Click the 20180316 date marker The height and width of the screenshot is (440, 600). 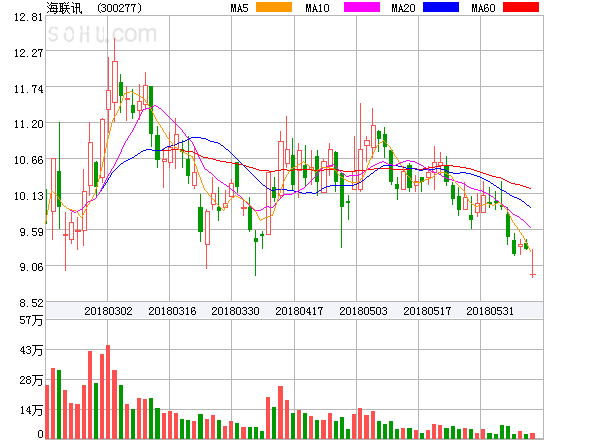pyautogui.click(x=172, y=311)
